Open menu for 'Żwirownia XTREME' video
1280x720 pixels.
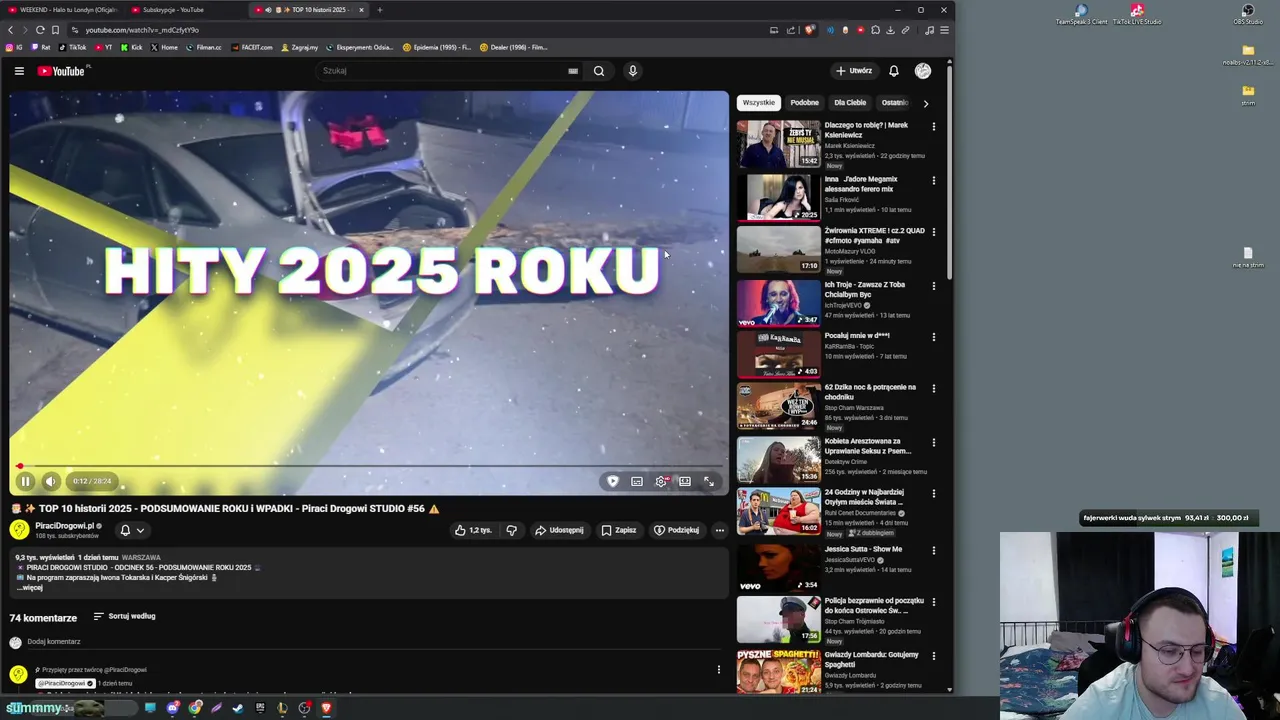[934, 232]
